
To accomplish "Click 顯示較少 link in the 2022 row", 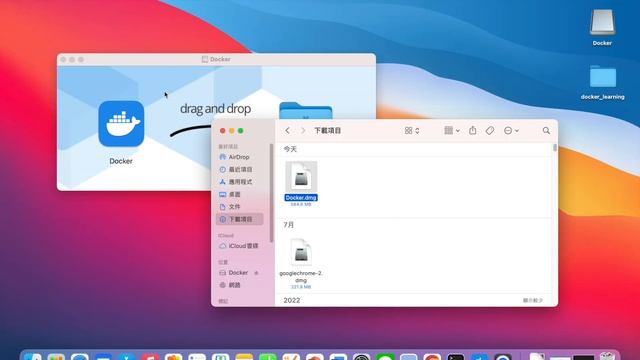I will click(x=533, y=300).
